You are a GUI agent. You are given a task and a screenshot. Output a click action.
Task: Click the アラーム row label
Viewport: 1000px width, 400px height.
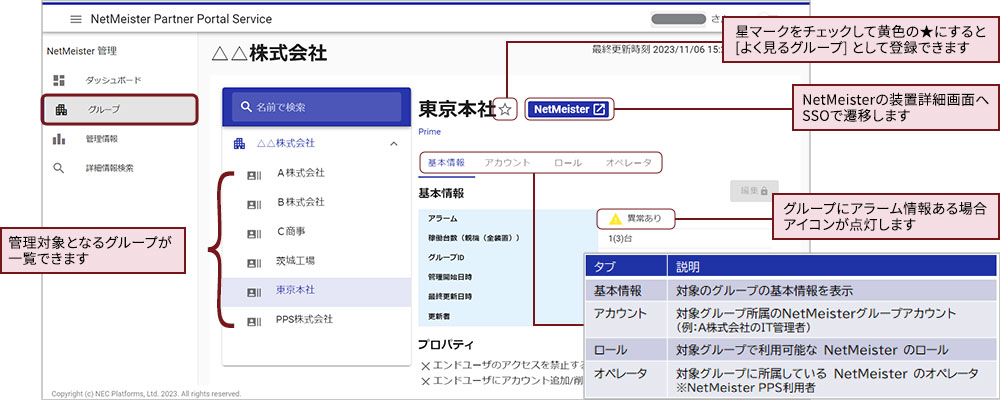(443, 219)
